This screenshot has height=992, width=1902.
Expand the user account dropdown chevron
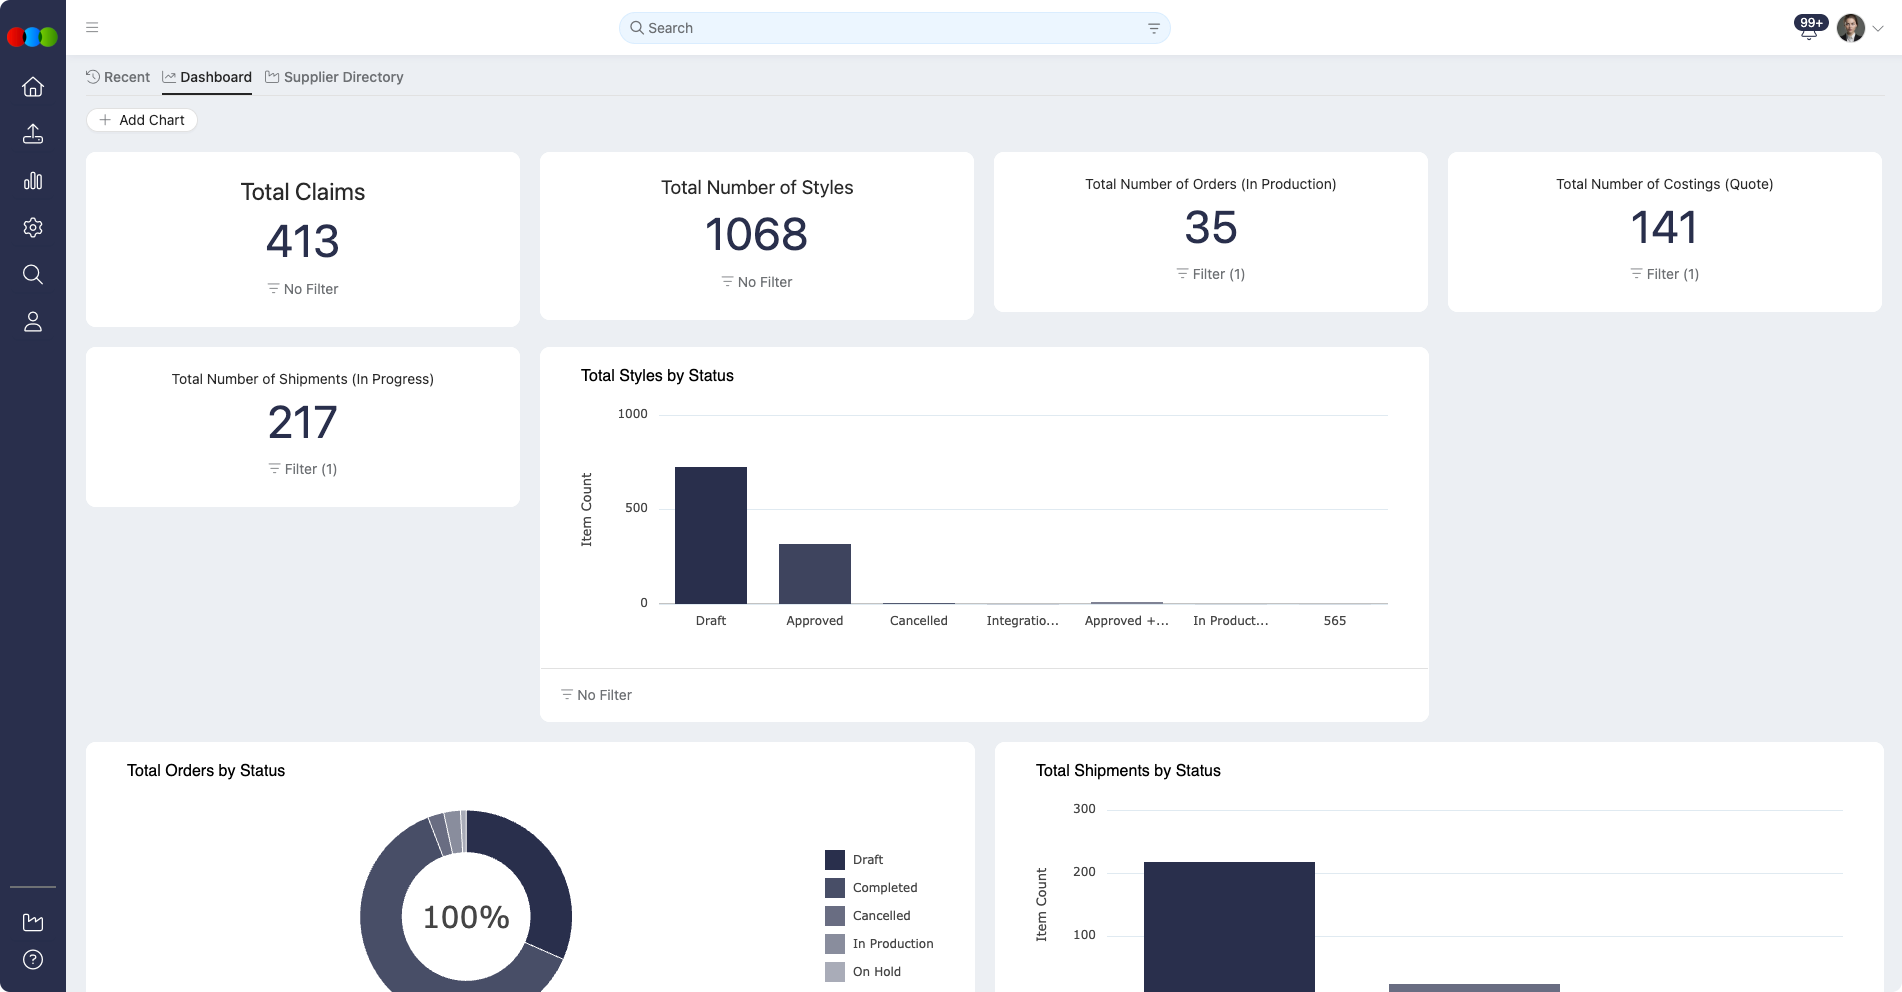(1878, 29)
